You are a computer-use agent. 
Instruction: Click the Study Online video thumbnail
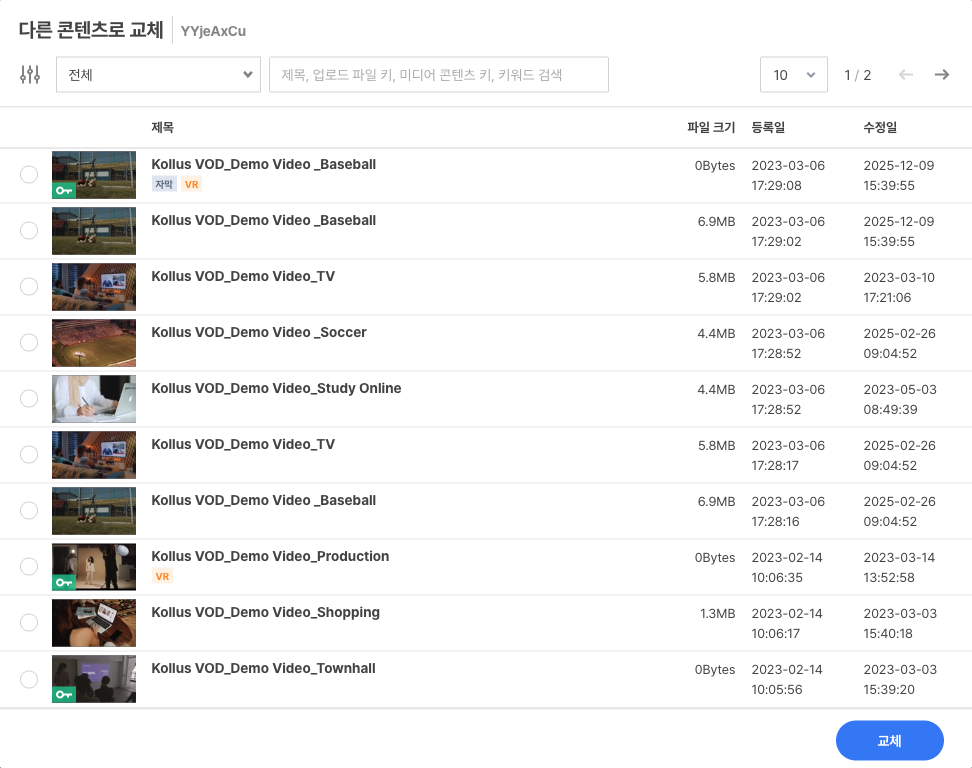point(93,398)
